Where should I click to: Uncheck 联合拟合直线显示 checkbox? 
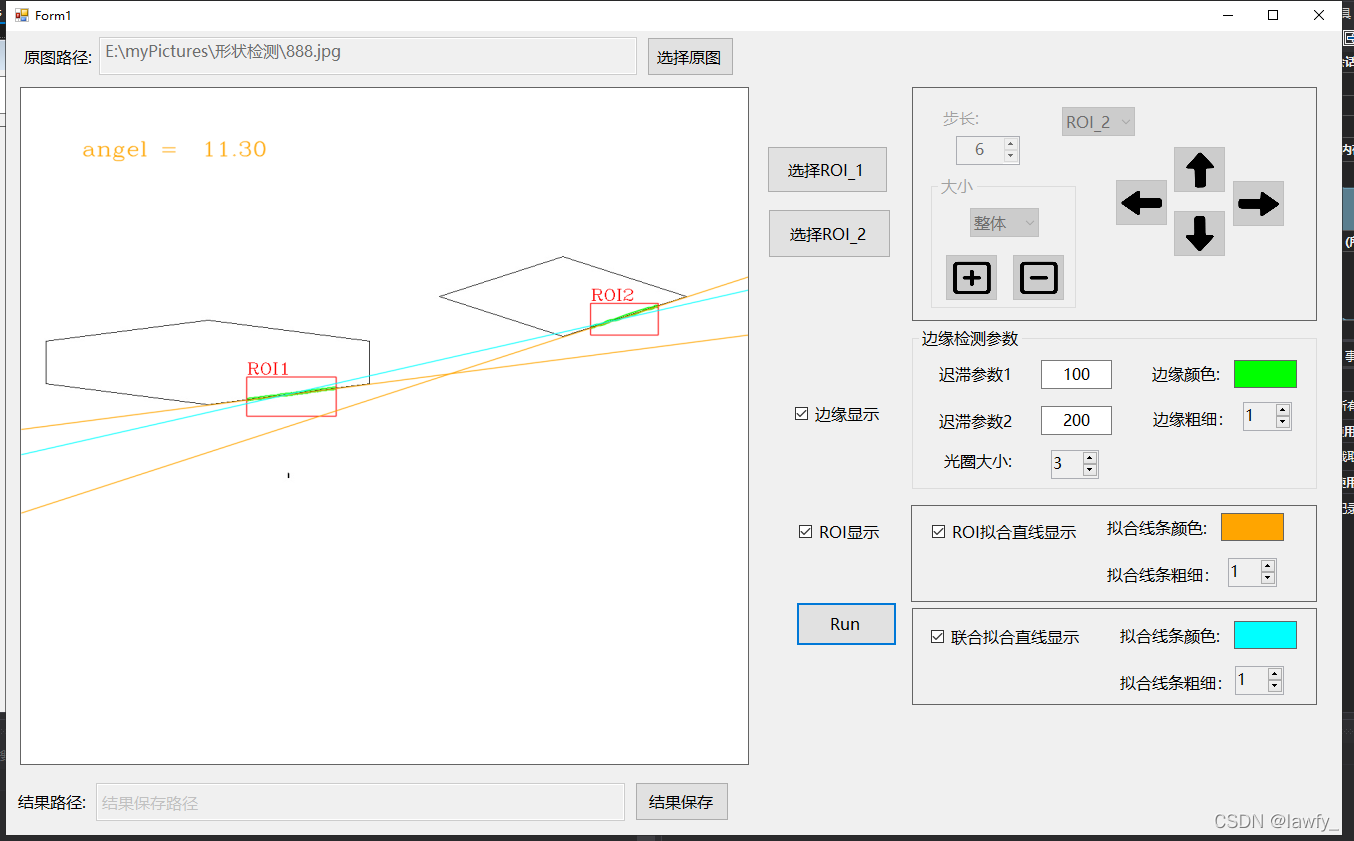[937, 637]
